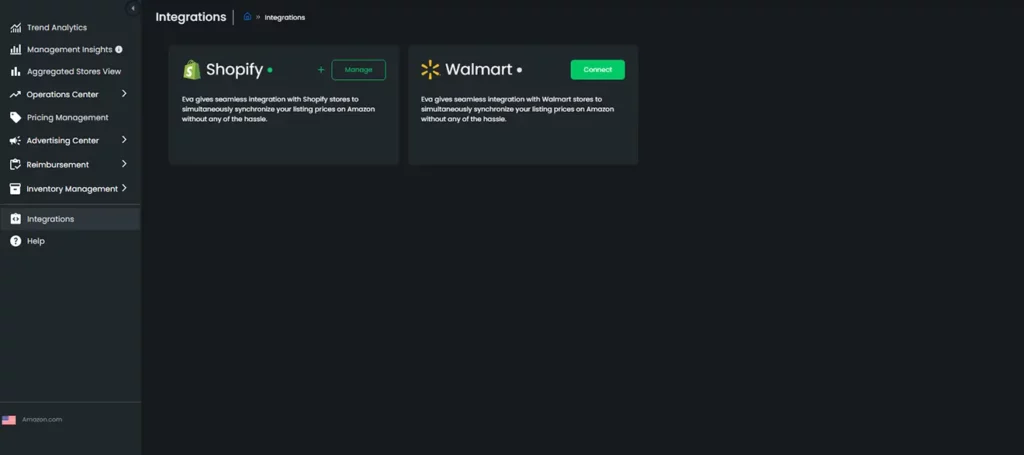Click the Management Insights bar chart icon
The height and width of the screenshot is (455, 1024).
click(x=16, y=50)
